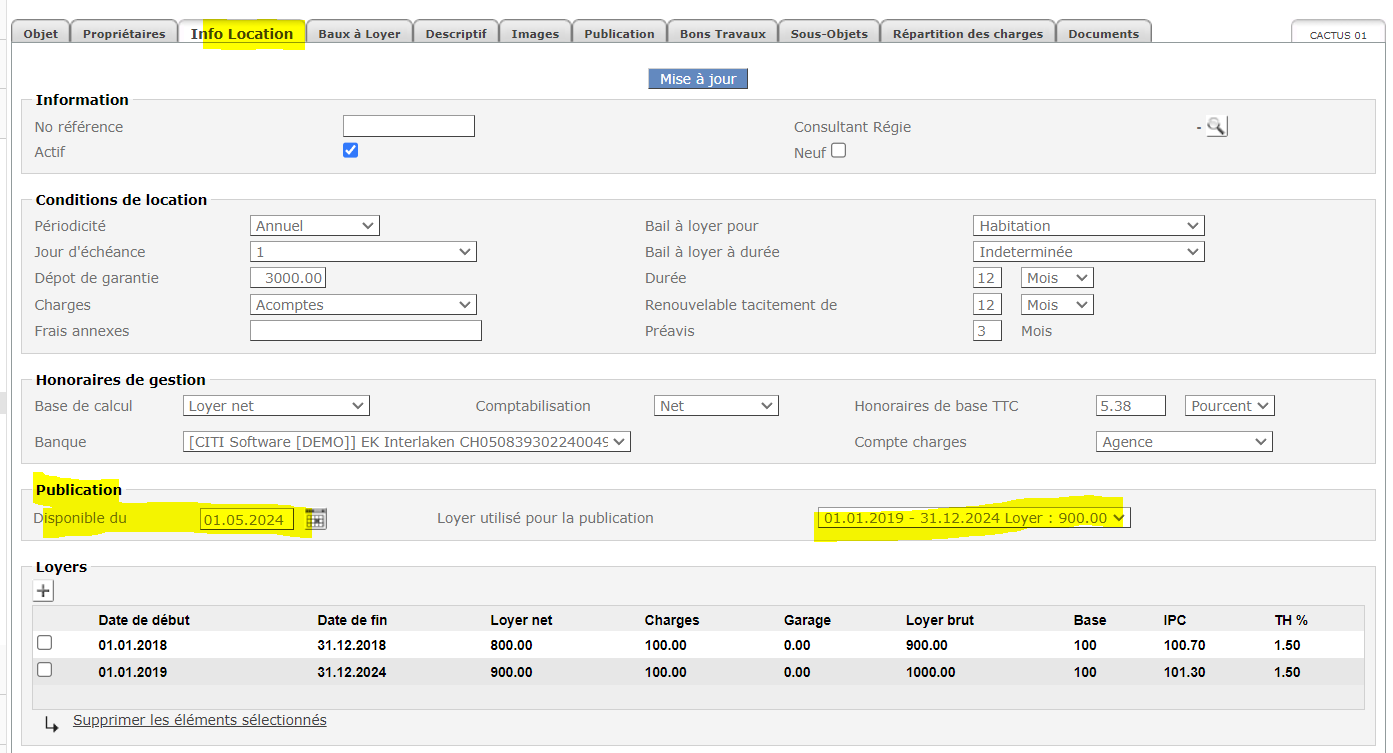Open the Consultant Régie search magnifier

pos(1216,127)
